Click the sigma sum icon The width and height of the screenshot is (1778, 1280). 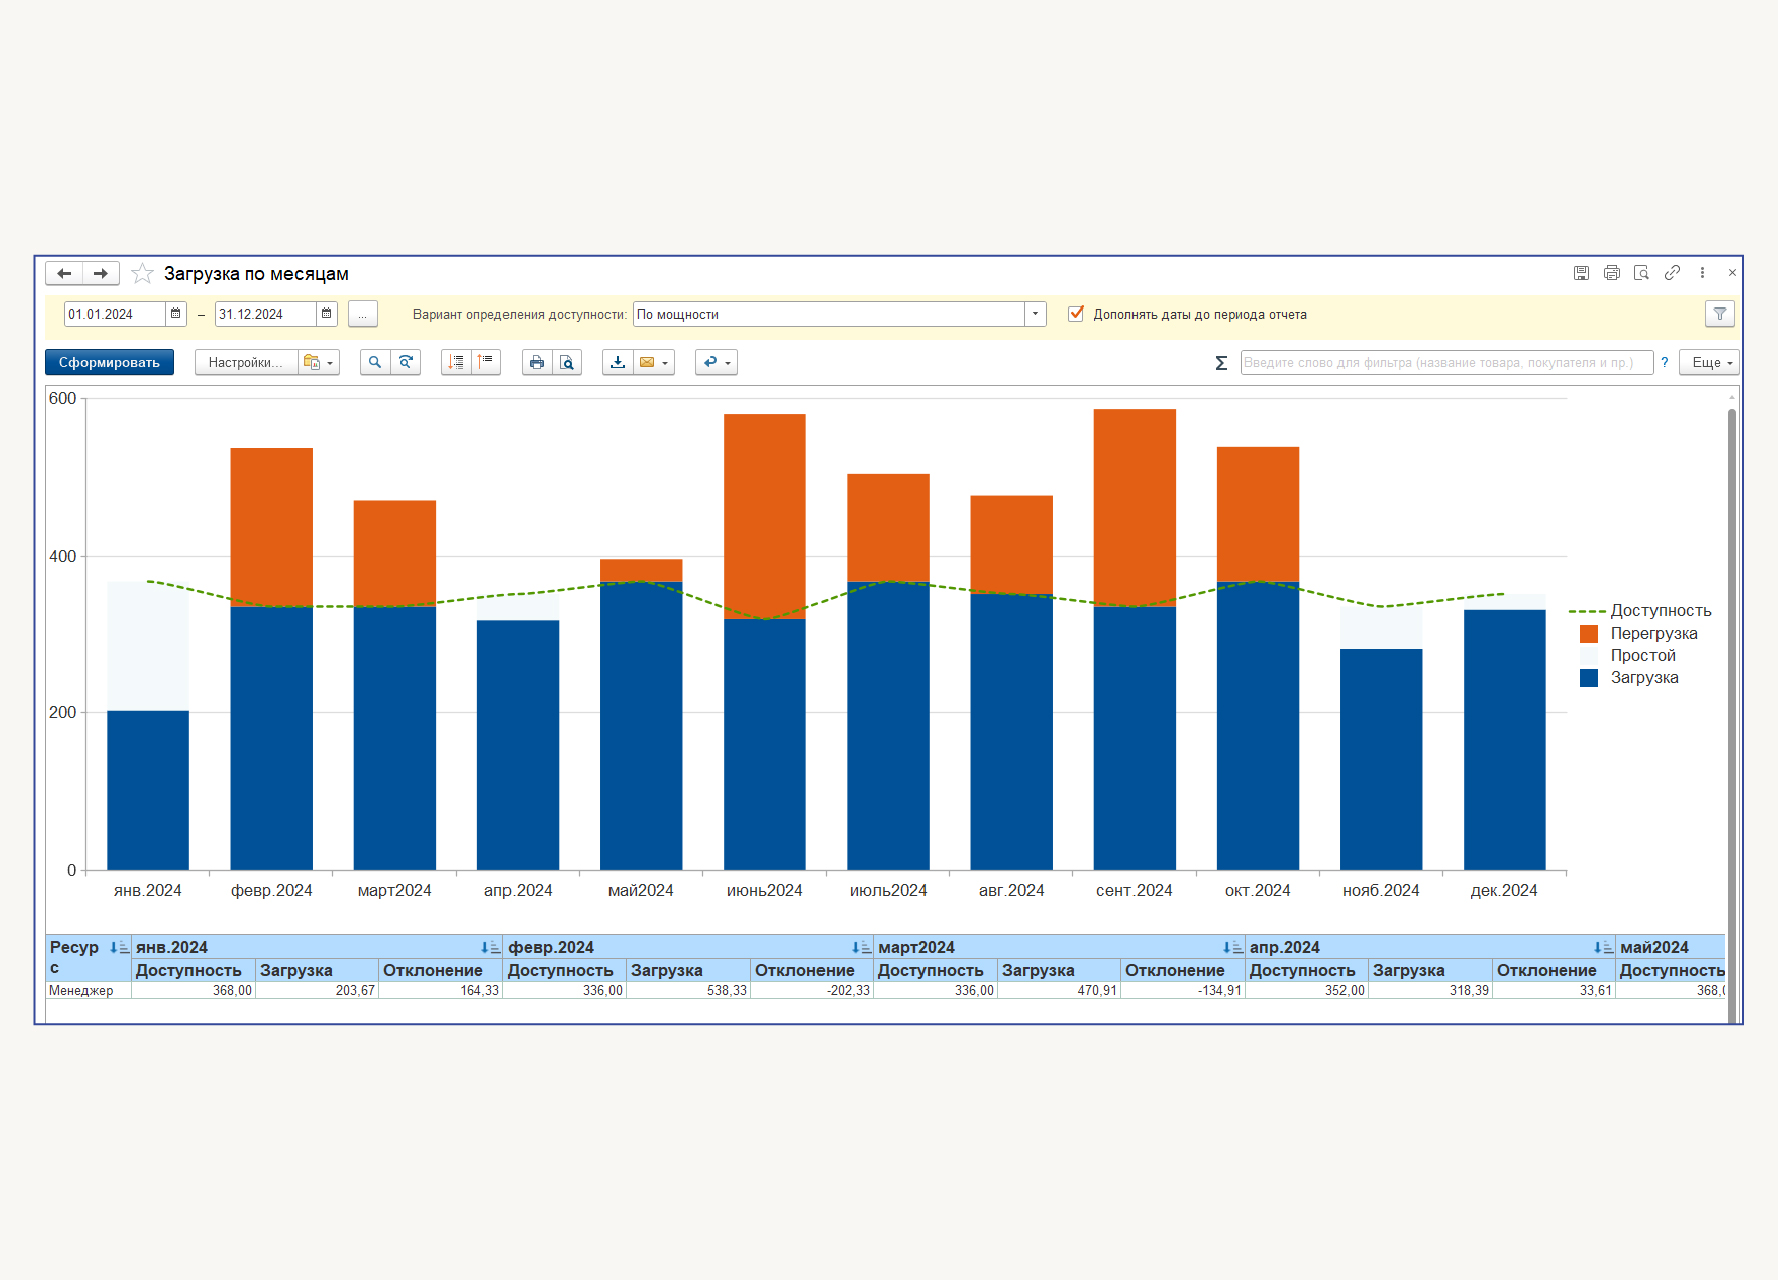click(1221, 363)
